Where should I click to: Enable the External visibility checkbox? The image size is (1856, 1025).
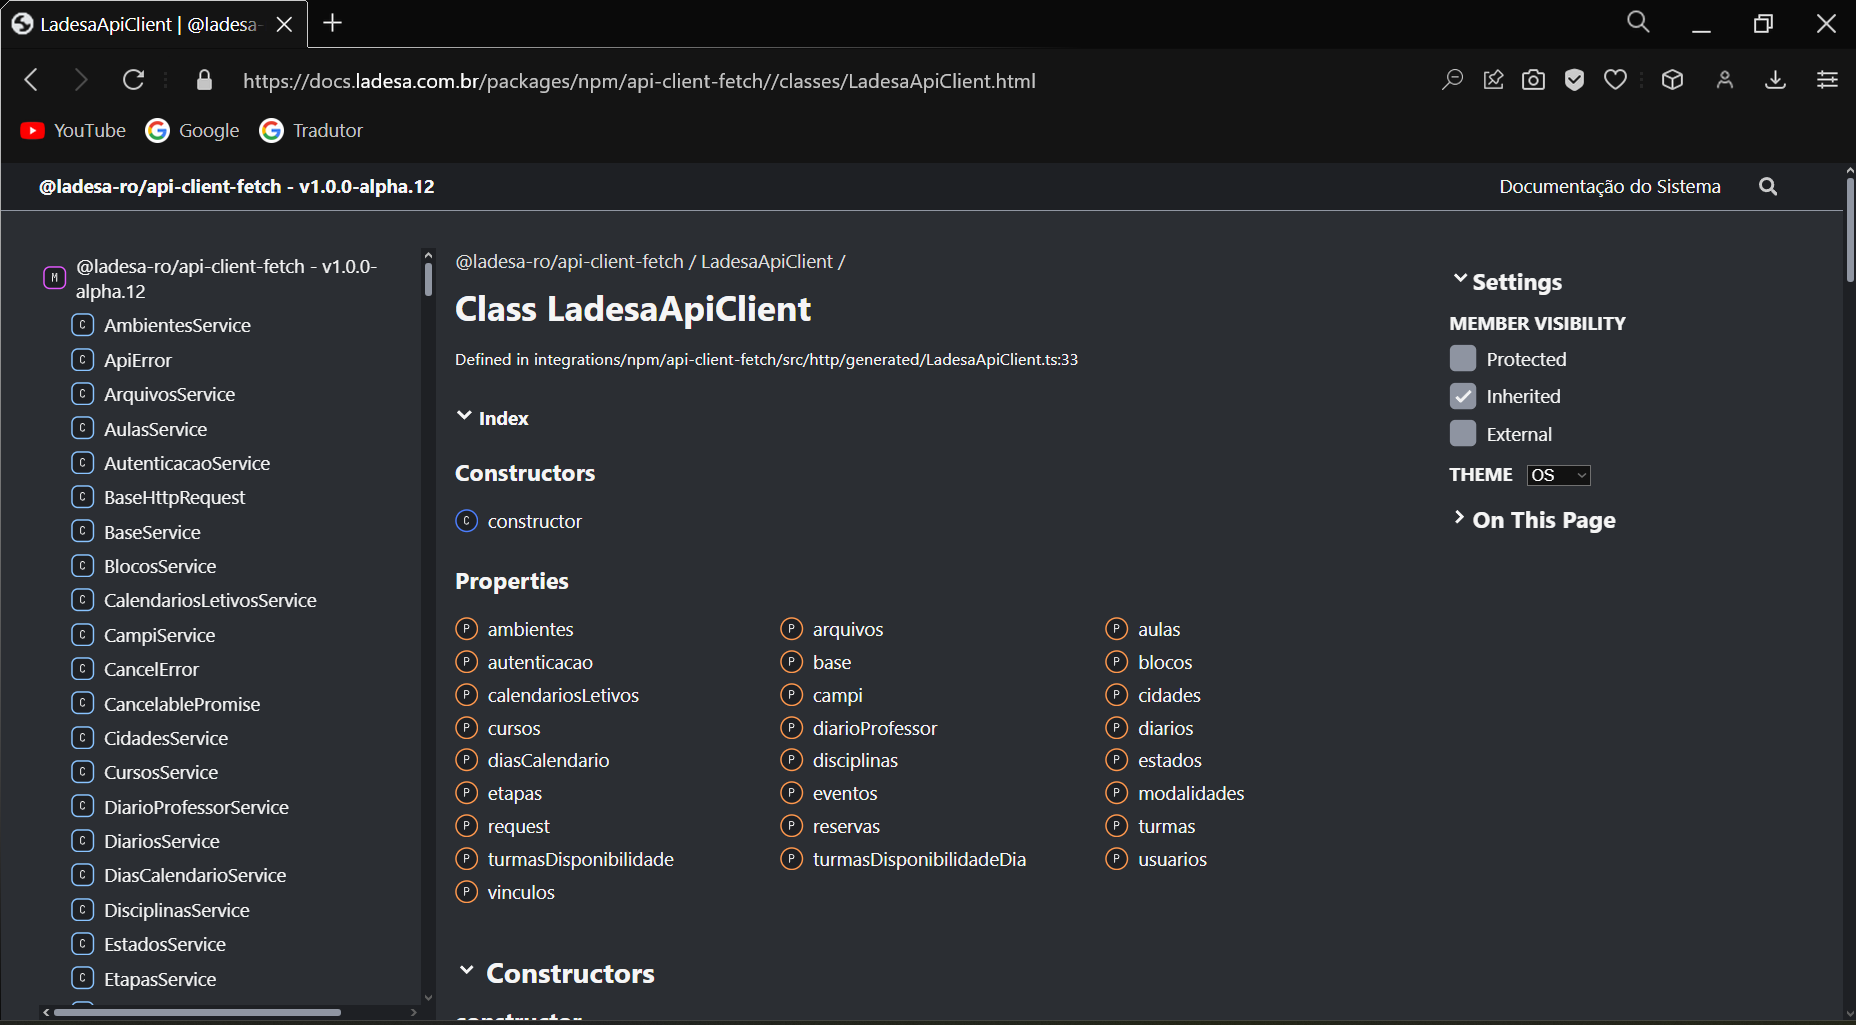[1463, 433]
